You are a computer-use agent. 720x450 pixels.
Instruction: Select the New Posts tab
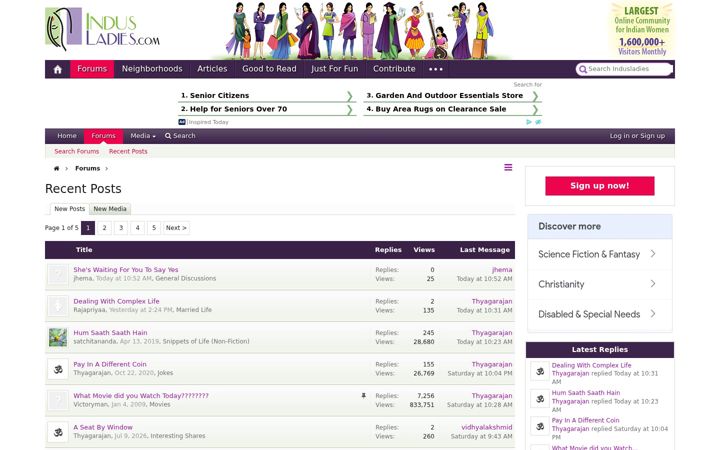pyautogui.click(x=69, y=209)
